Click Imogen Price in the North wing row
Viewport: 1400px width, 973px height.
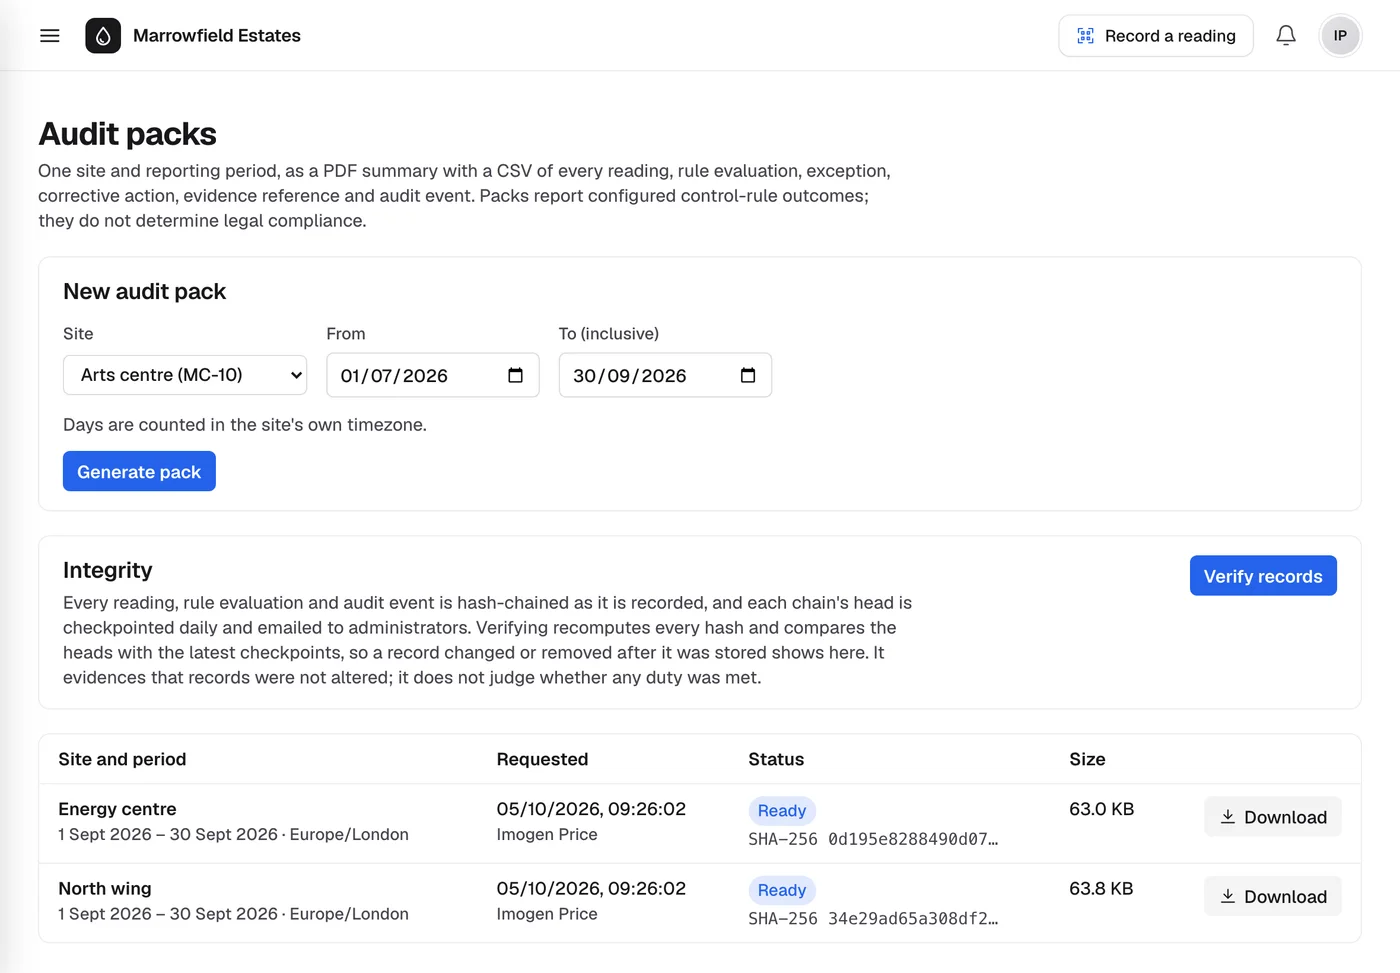coord(547,914)
